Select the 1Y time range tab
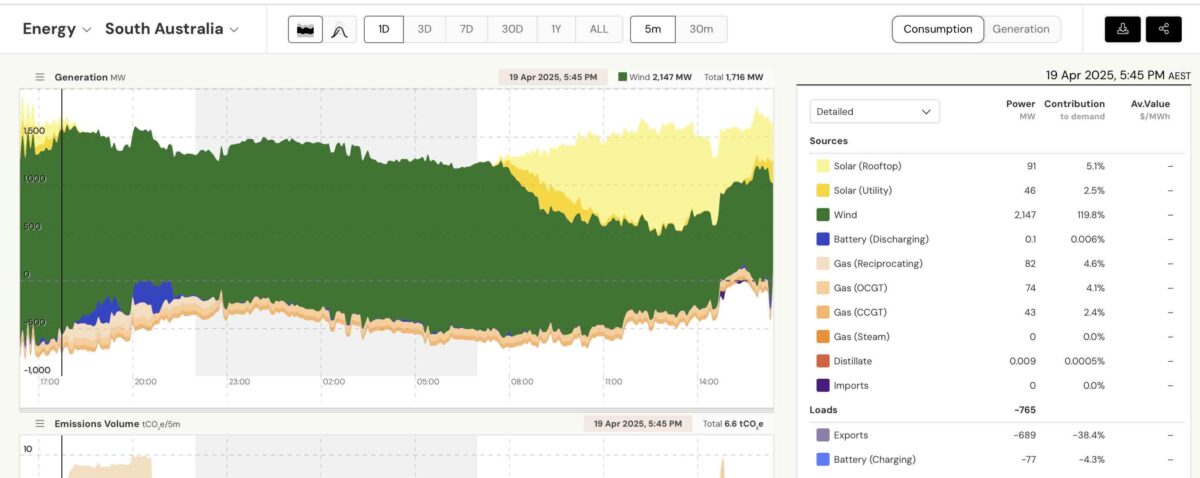This screenshot has width=1200, height=478. coord(556,29)
